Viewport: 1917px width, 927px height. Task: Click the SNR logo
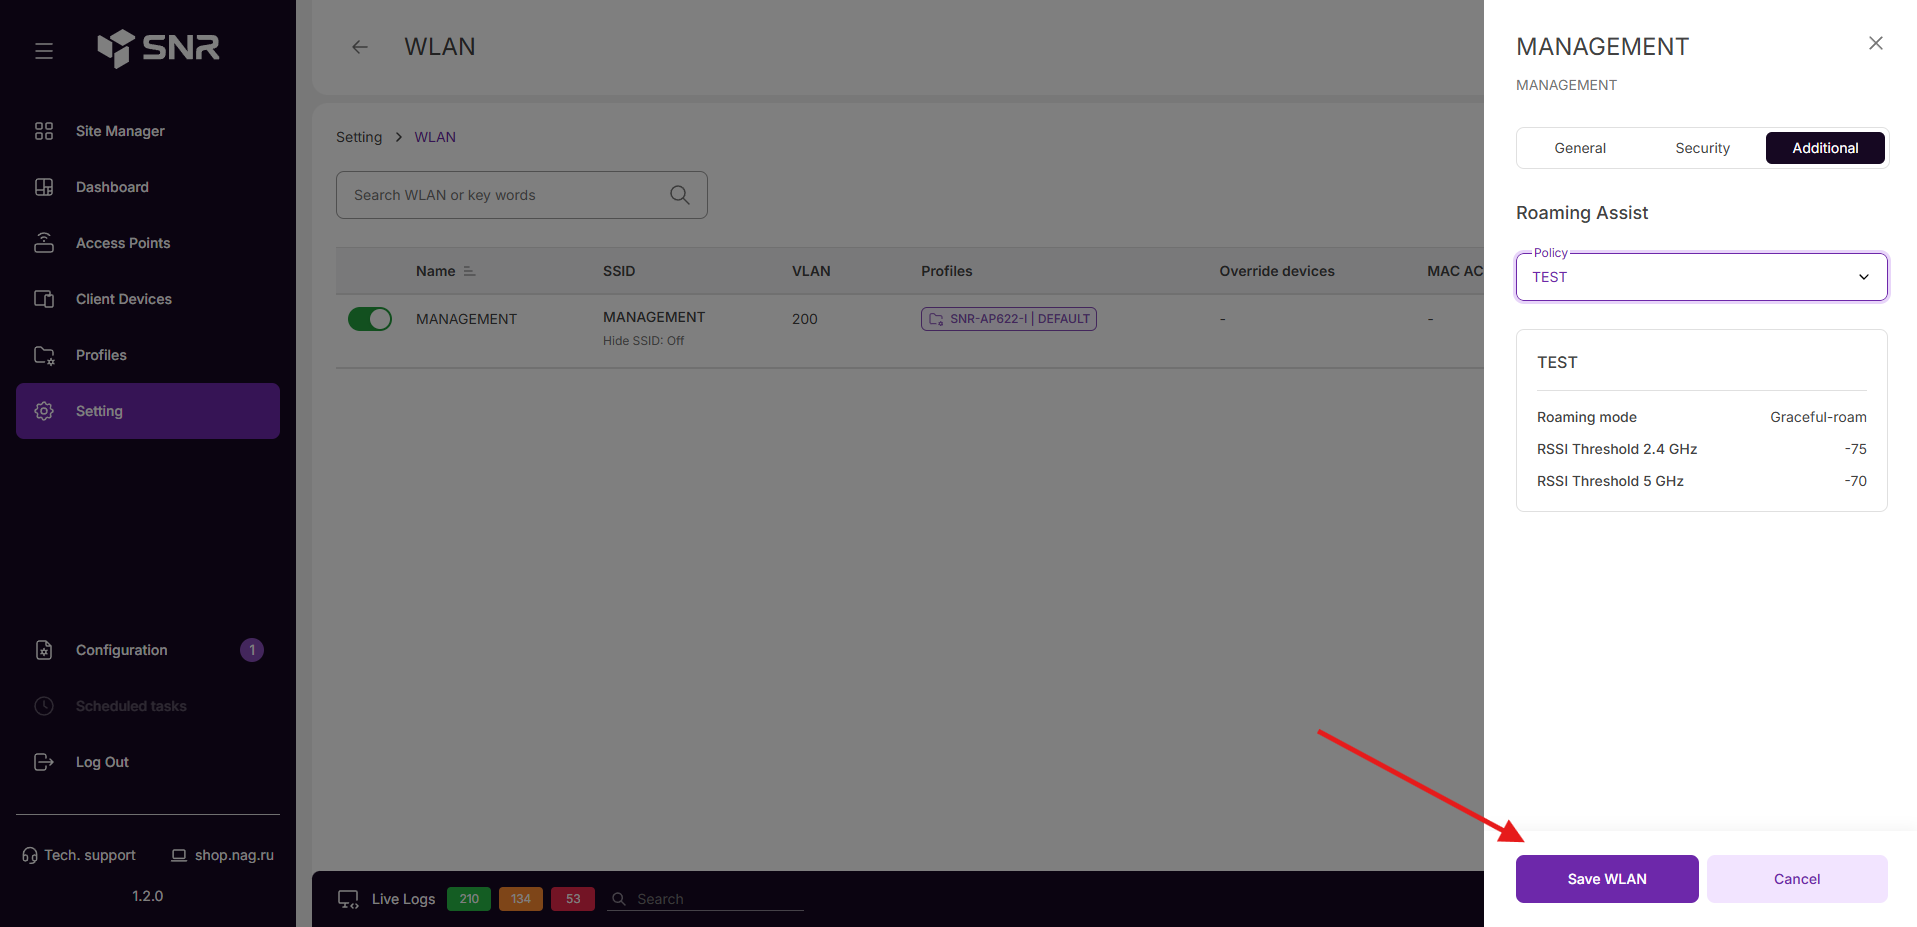coord(158,47)
